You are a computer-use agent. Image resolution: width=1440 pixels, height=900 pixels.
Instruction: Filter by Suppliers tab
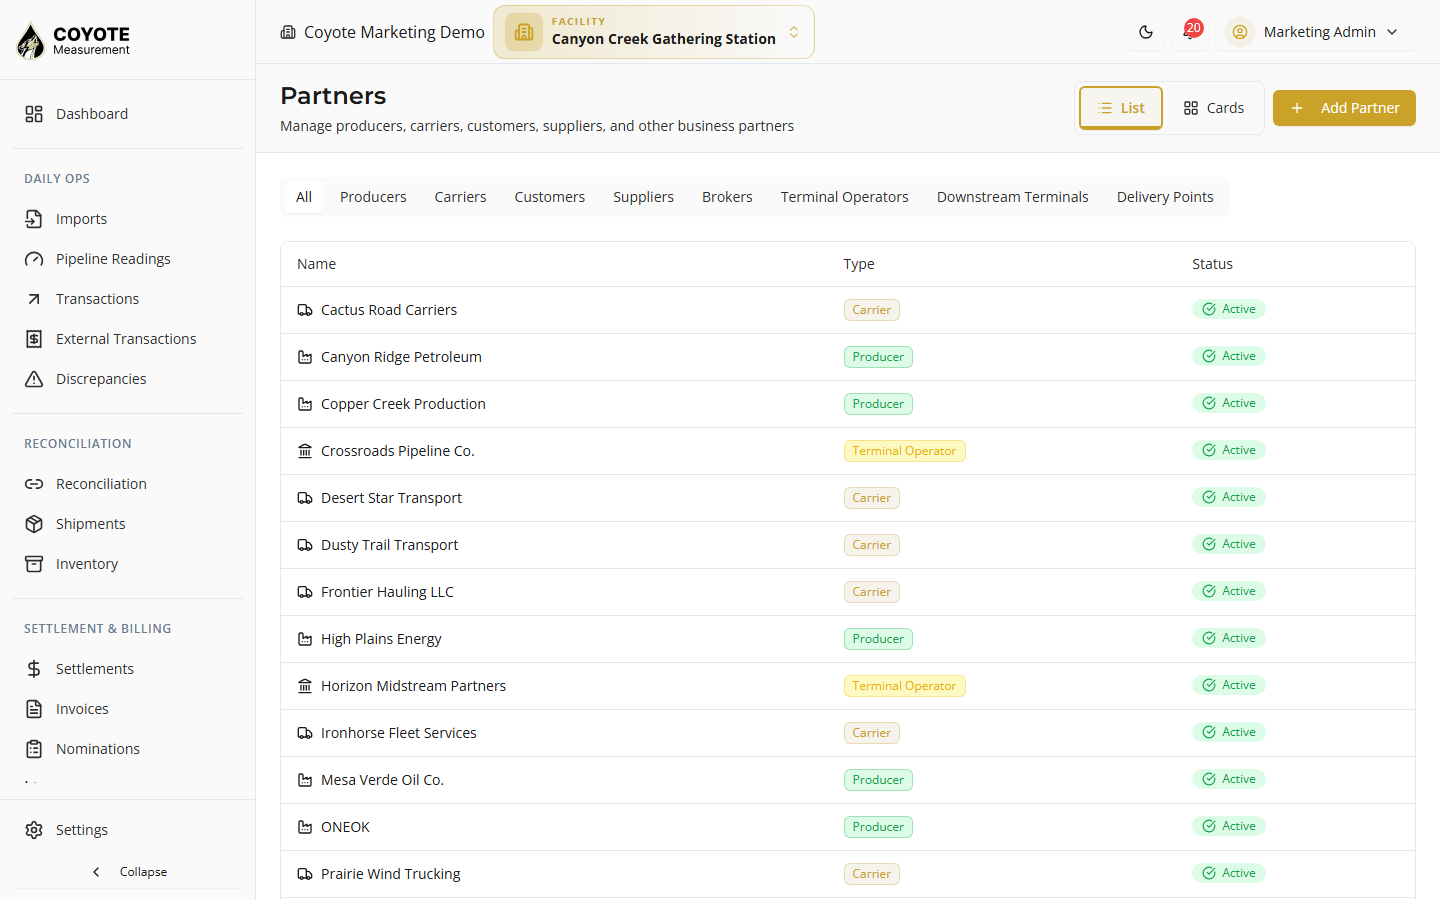click(643, 197)
